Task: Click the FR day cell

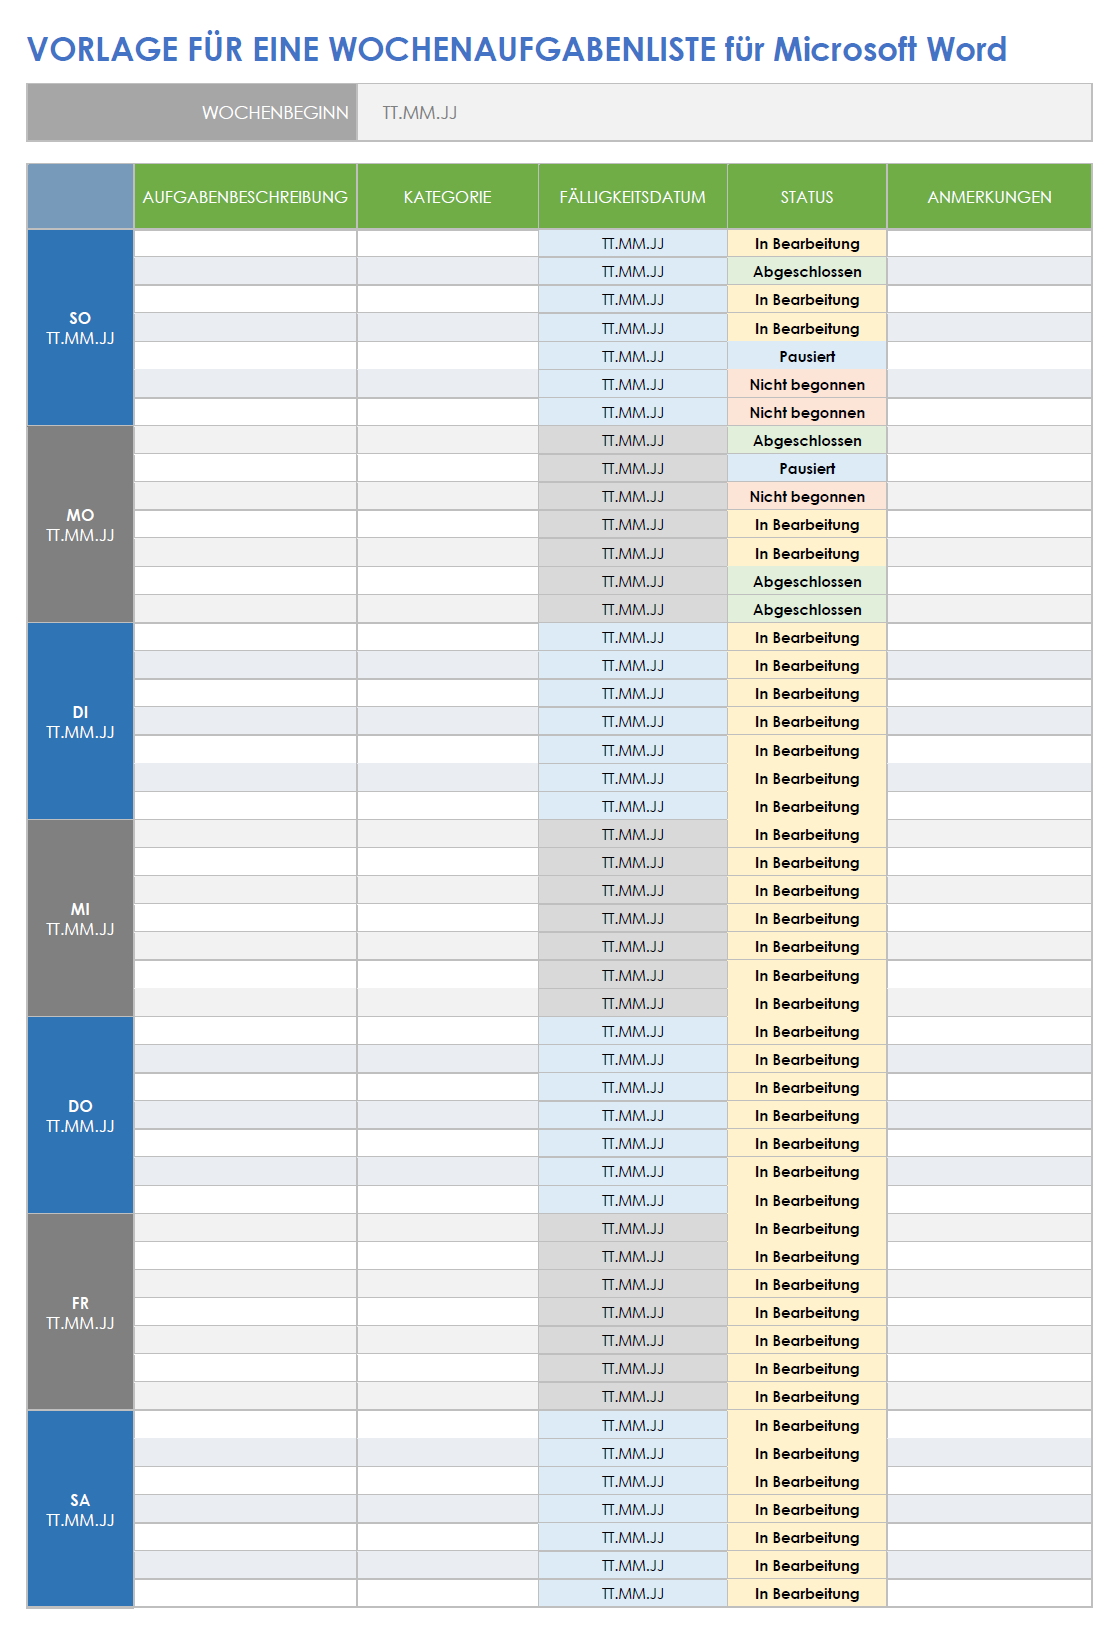Action: click(80, 1313)
